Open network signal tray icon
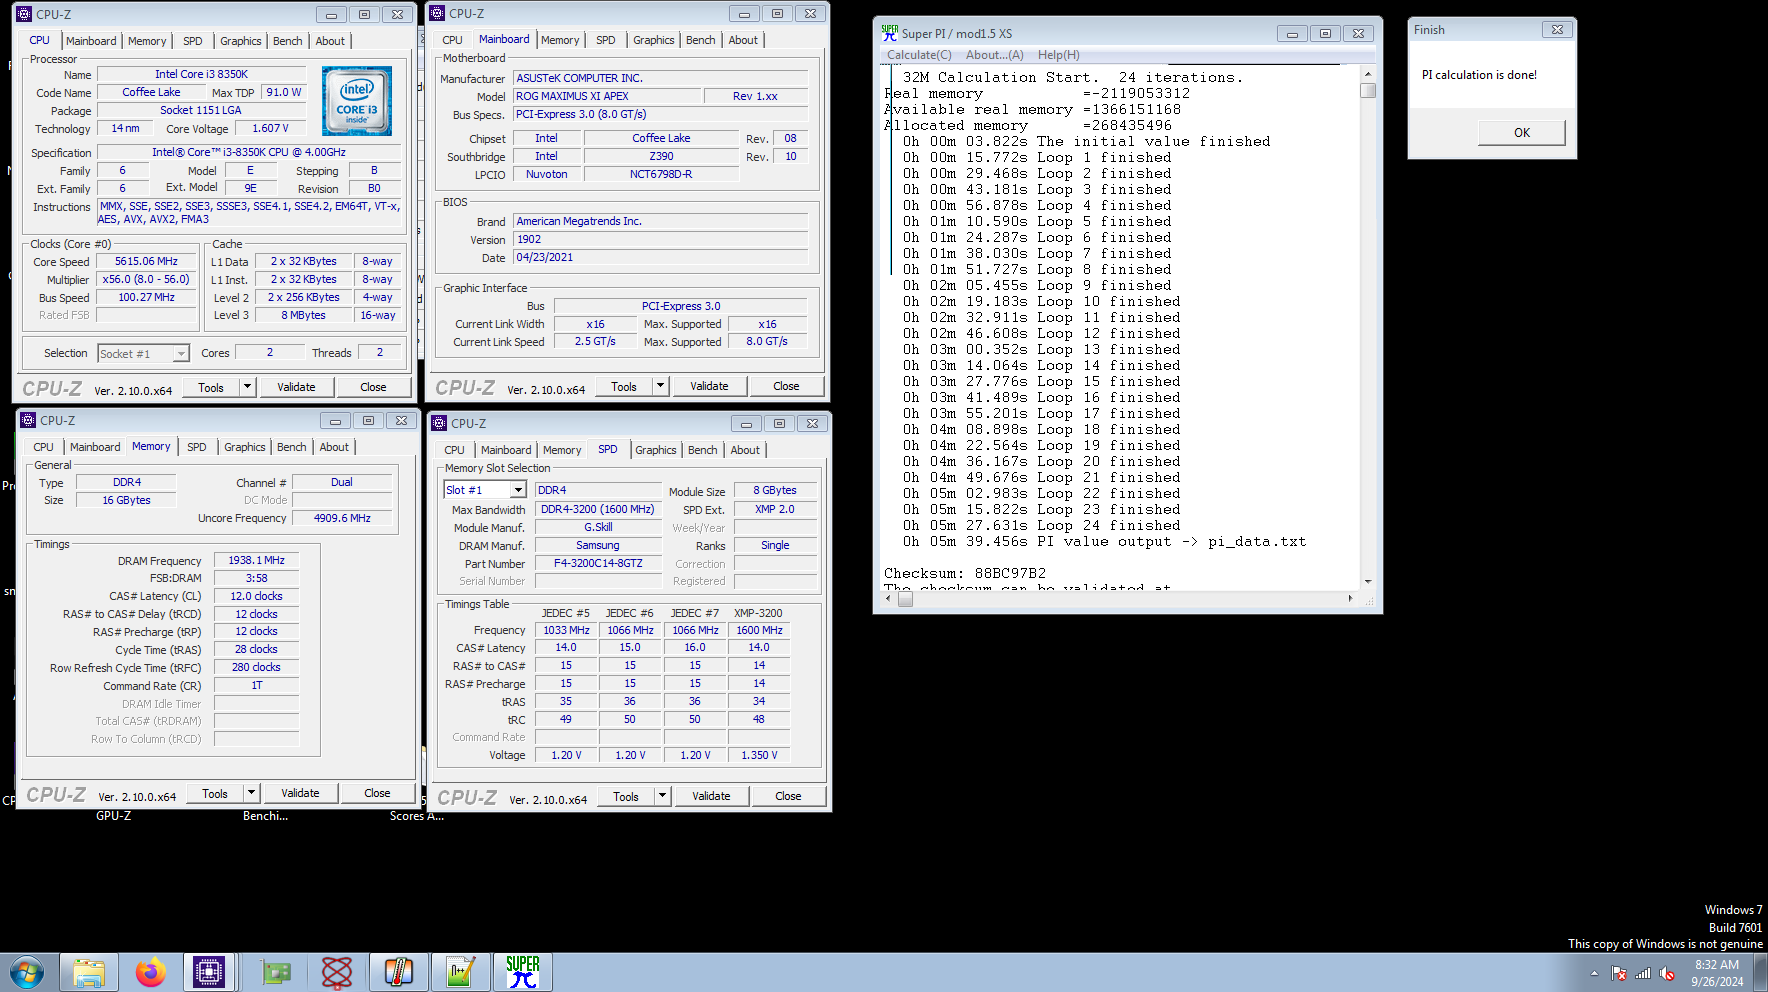The height and width of the screenshot is (992, 1768). (x=1643, y=973)
